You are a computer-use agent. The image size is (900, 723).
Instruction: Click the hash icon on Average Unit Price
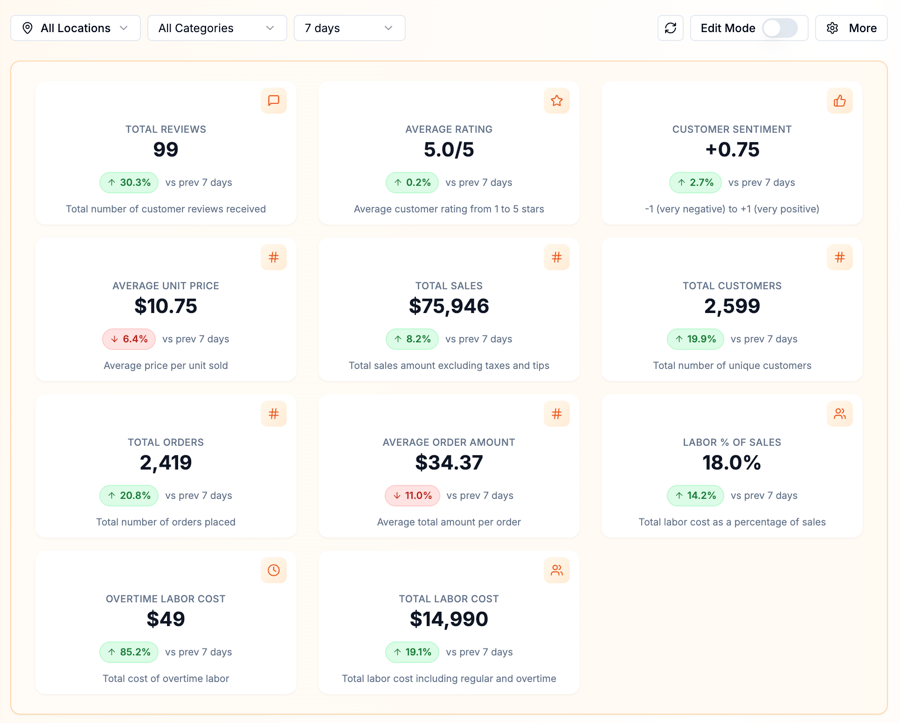273,258
